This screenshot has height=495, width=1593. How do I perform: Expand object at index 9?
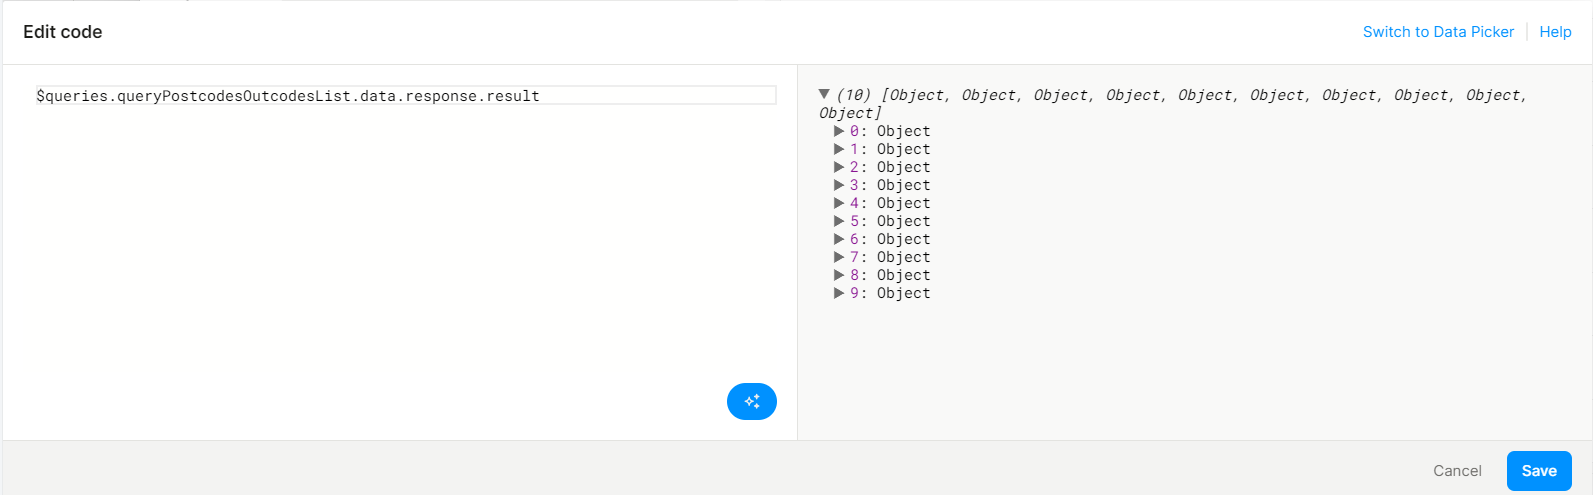[x=839, y=293]
